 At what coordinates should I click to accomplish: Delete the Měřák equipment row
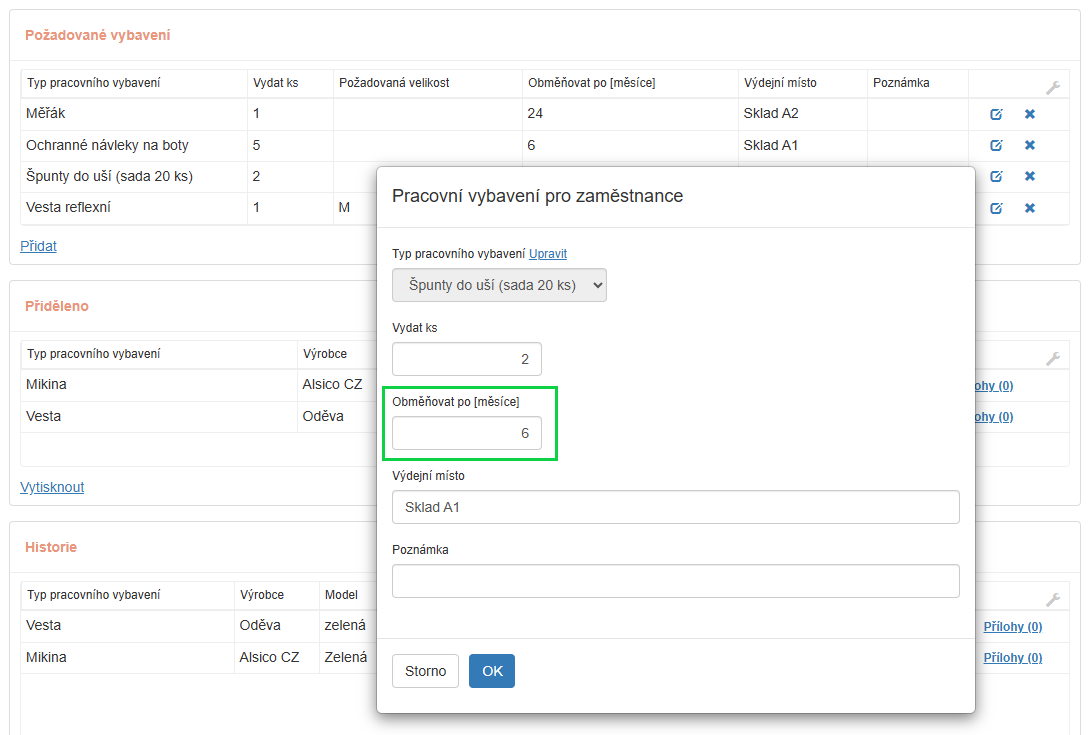point(1029,114)
